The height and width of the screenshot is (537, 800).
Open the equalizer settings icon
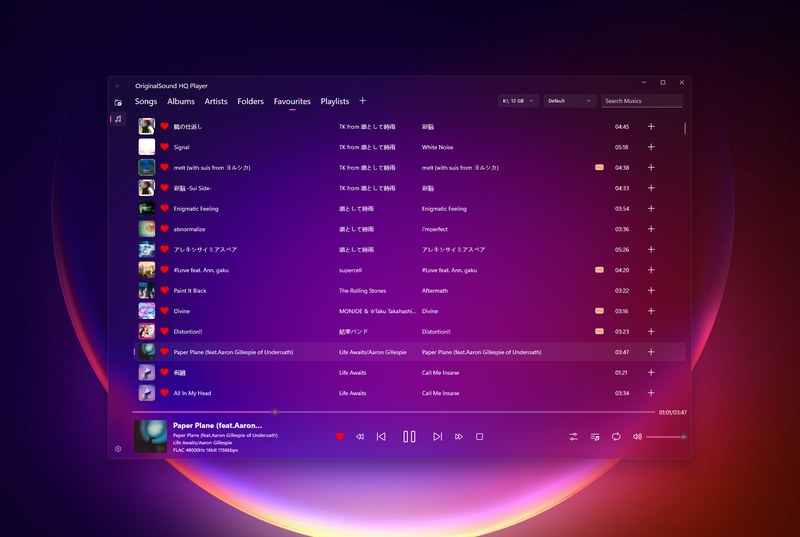pos(573,437)
